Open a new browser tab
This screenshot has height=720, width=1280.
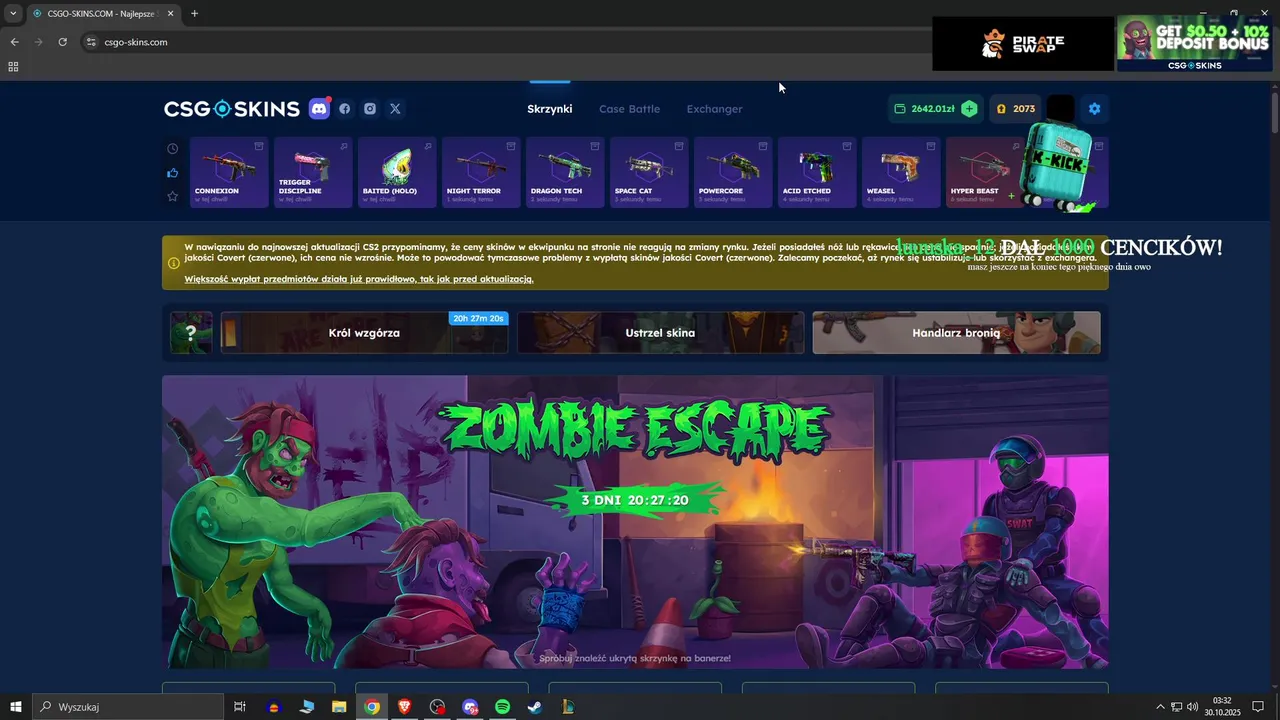194,14
